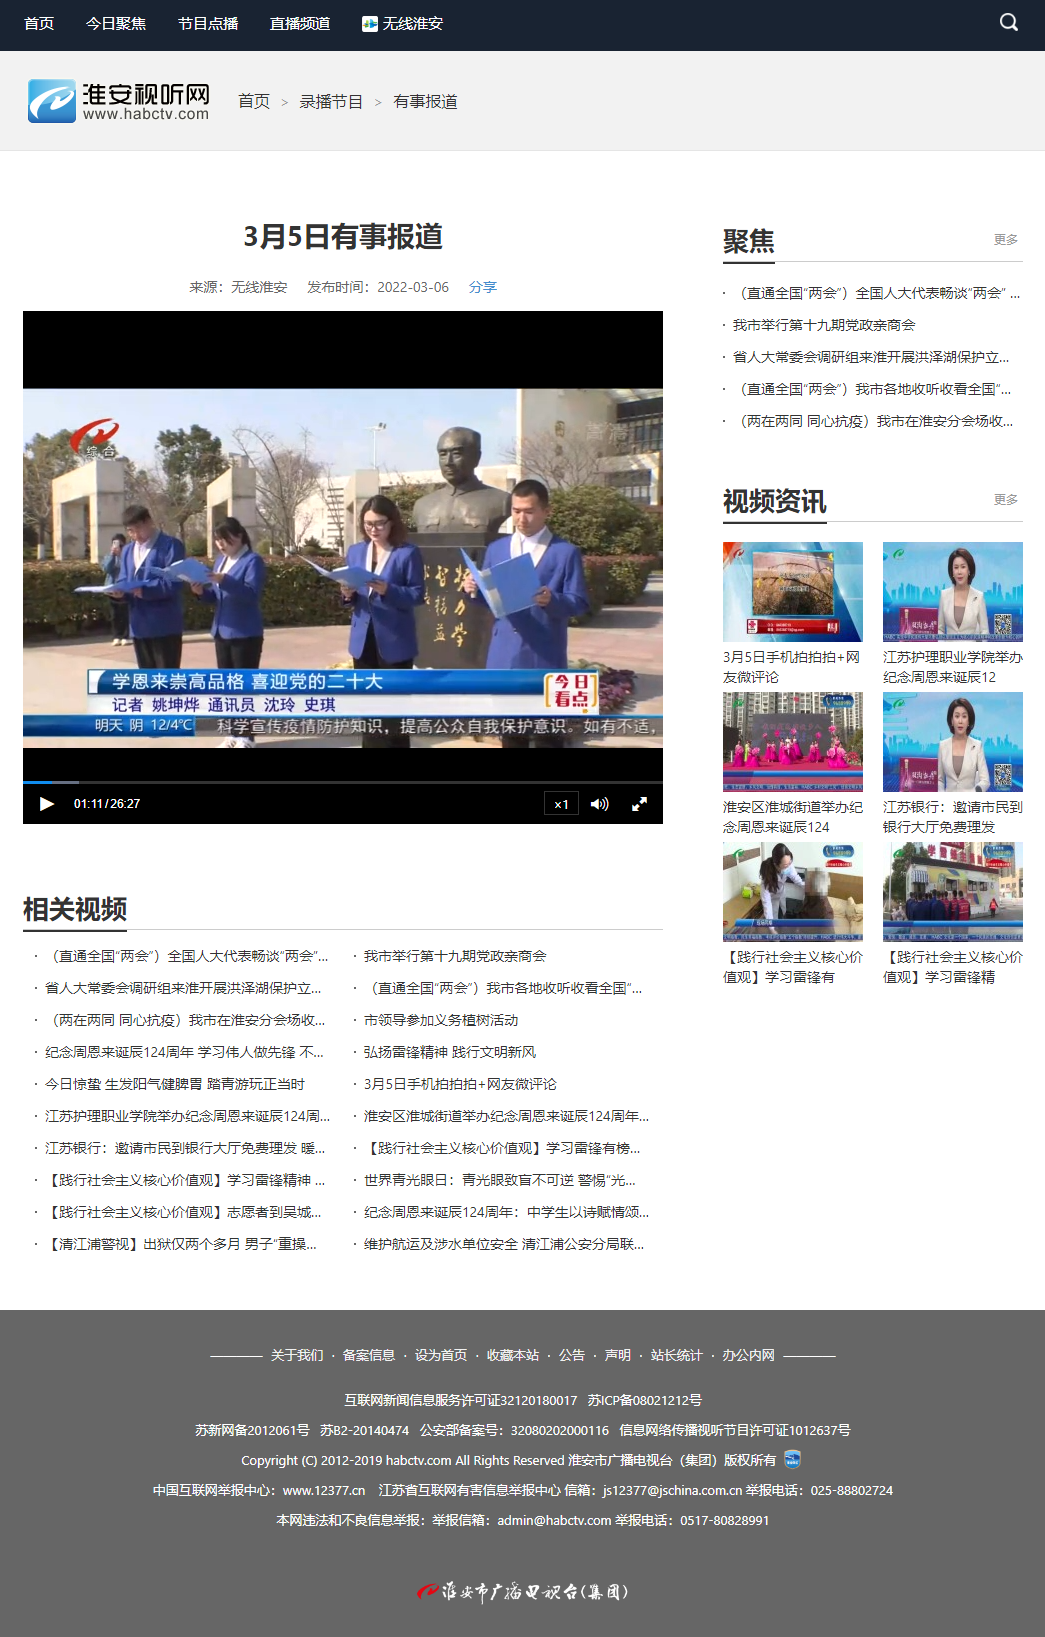Open 节目点播 navigation item
This screenshot has height=1637, width=1045.
[x=208, y=23]
